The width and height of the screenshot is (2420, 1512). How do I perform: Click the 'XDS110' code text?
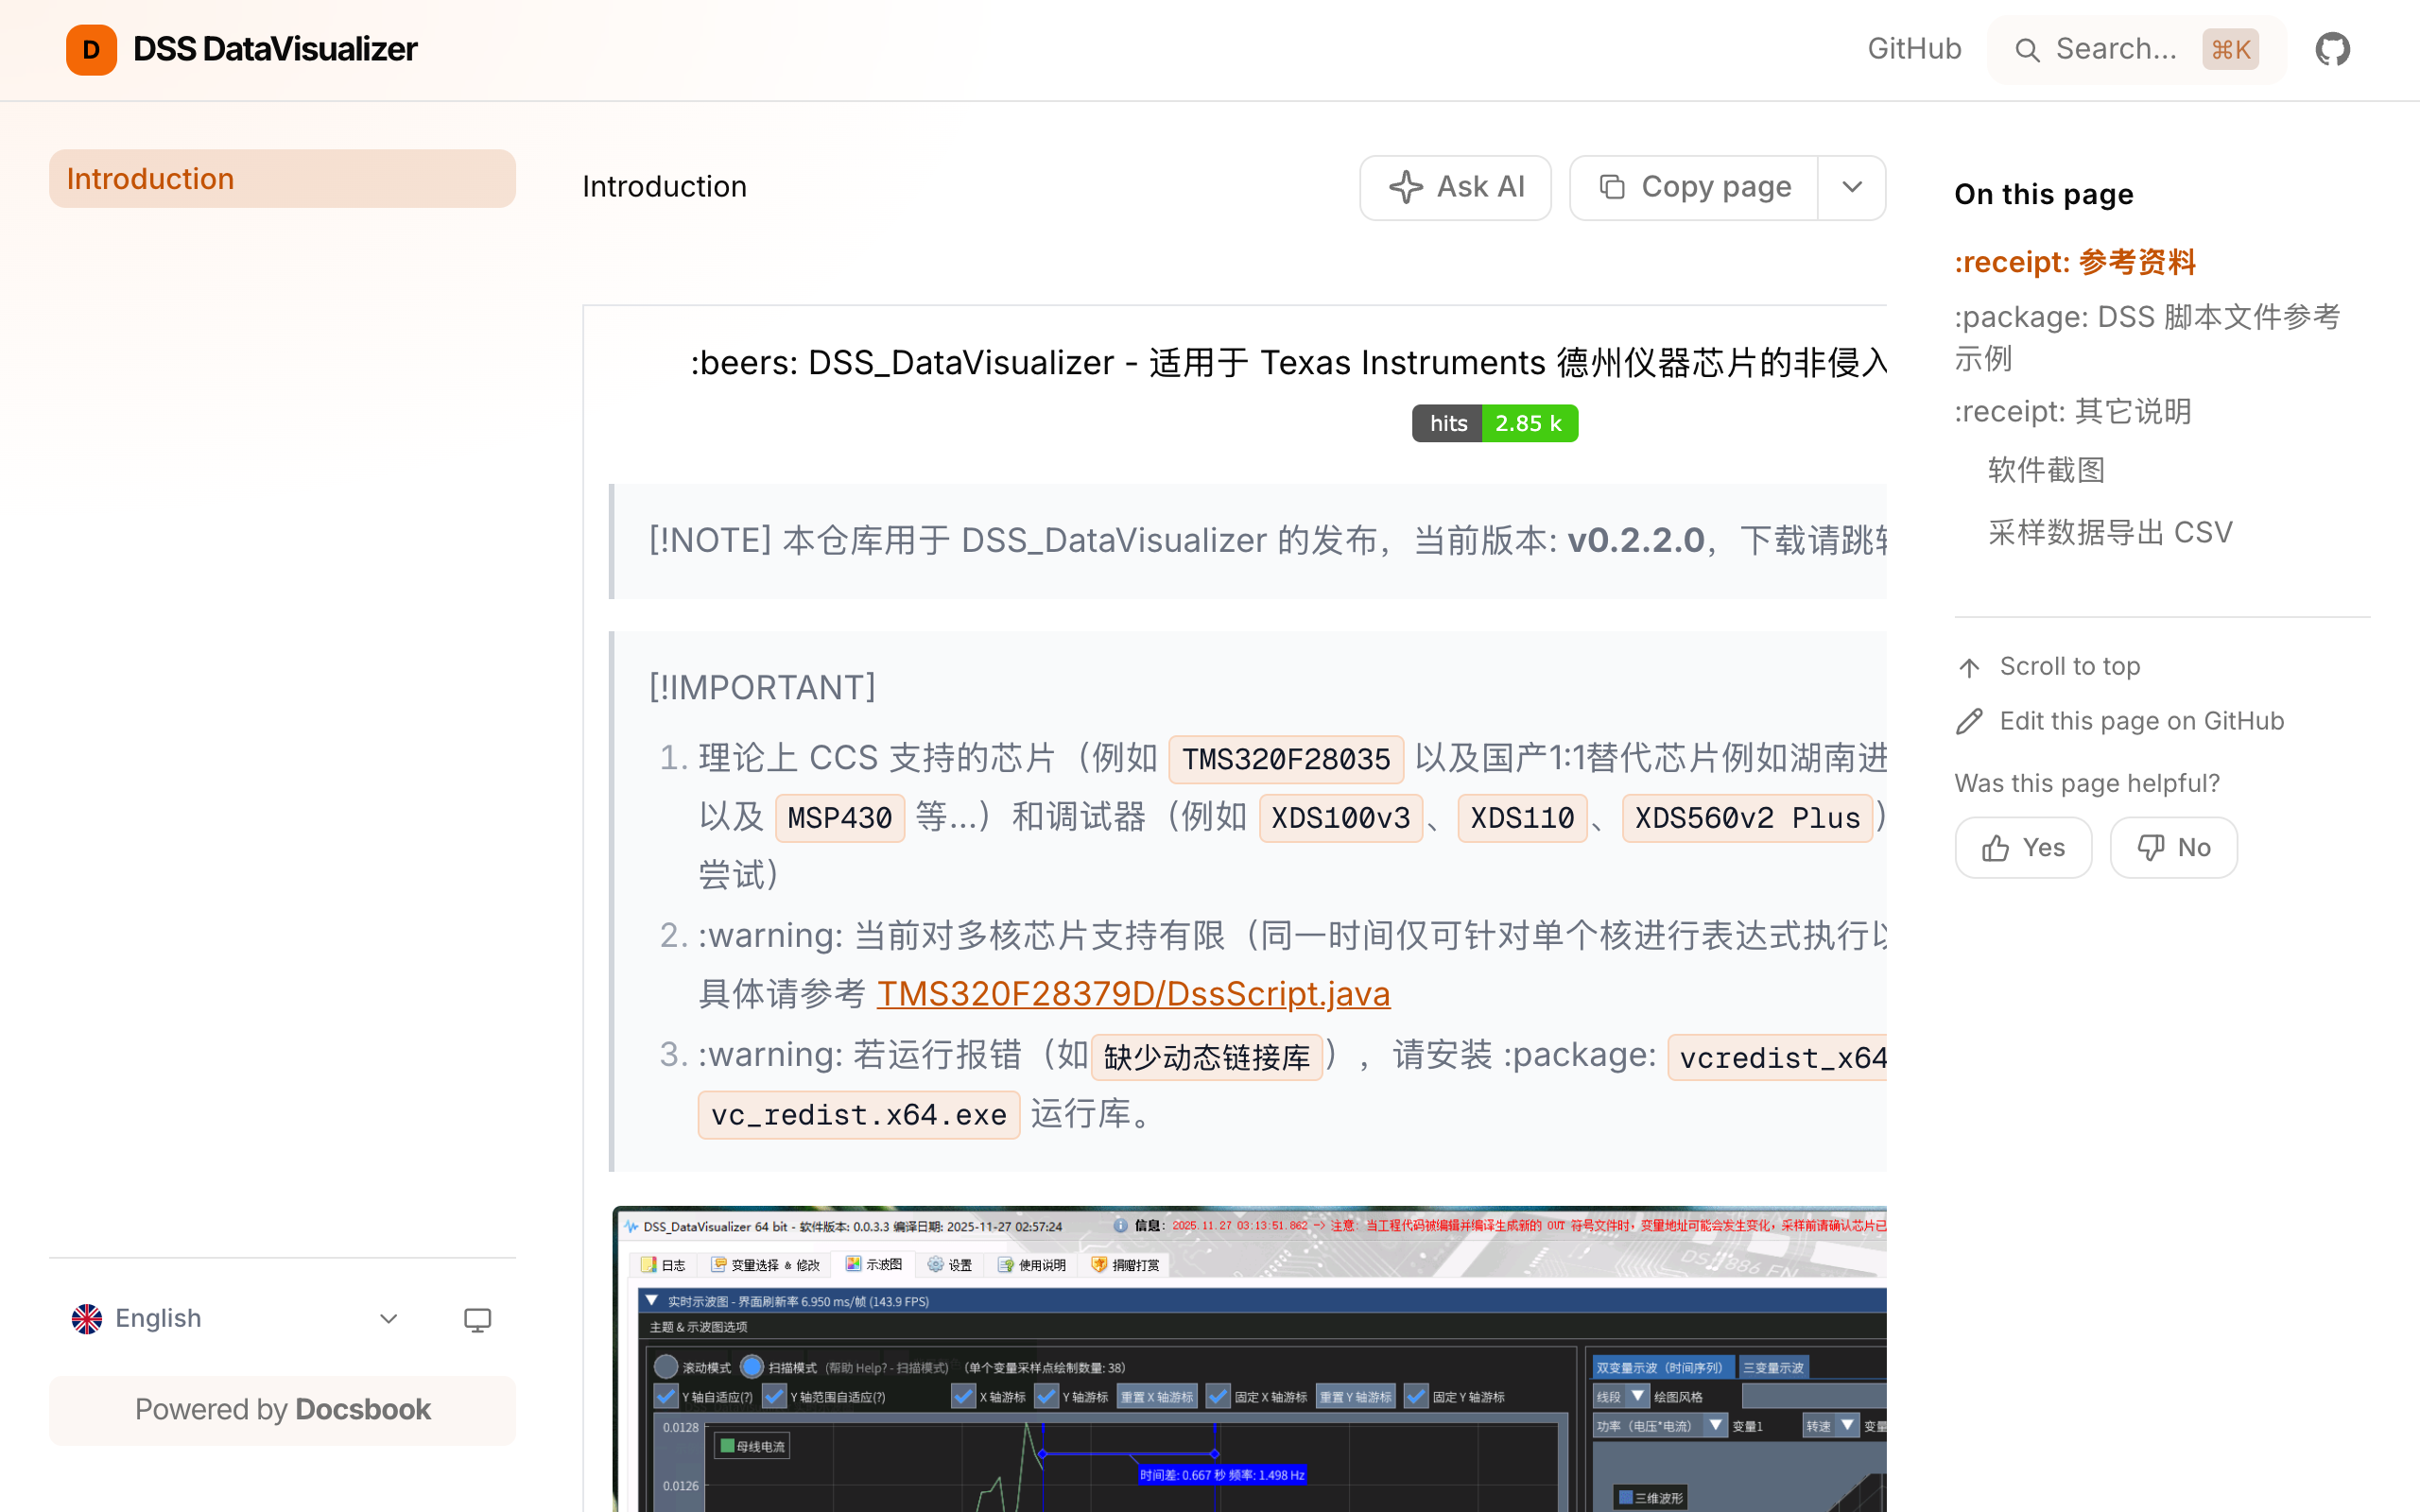coord(1521,818)
